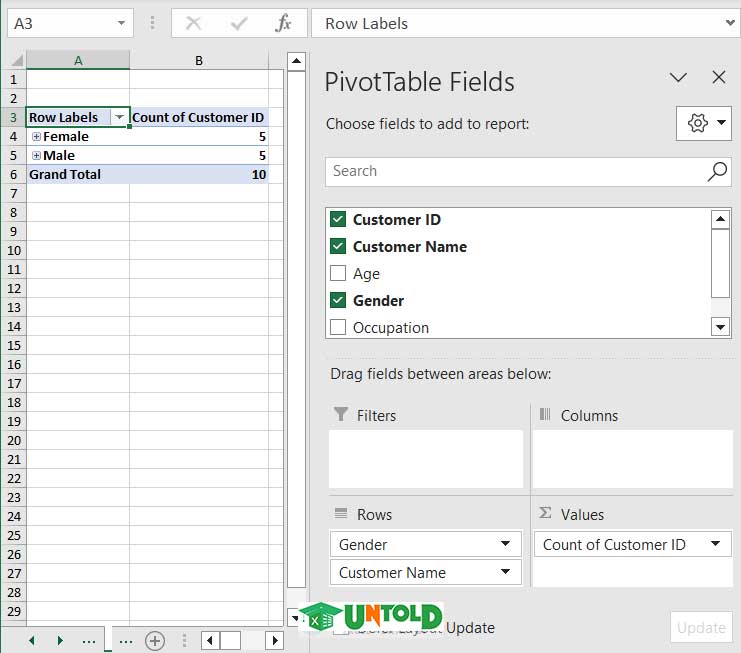Uncheck the Gender field checkbox

point(338,300)
